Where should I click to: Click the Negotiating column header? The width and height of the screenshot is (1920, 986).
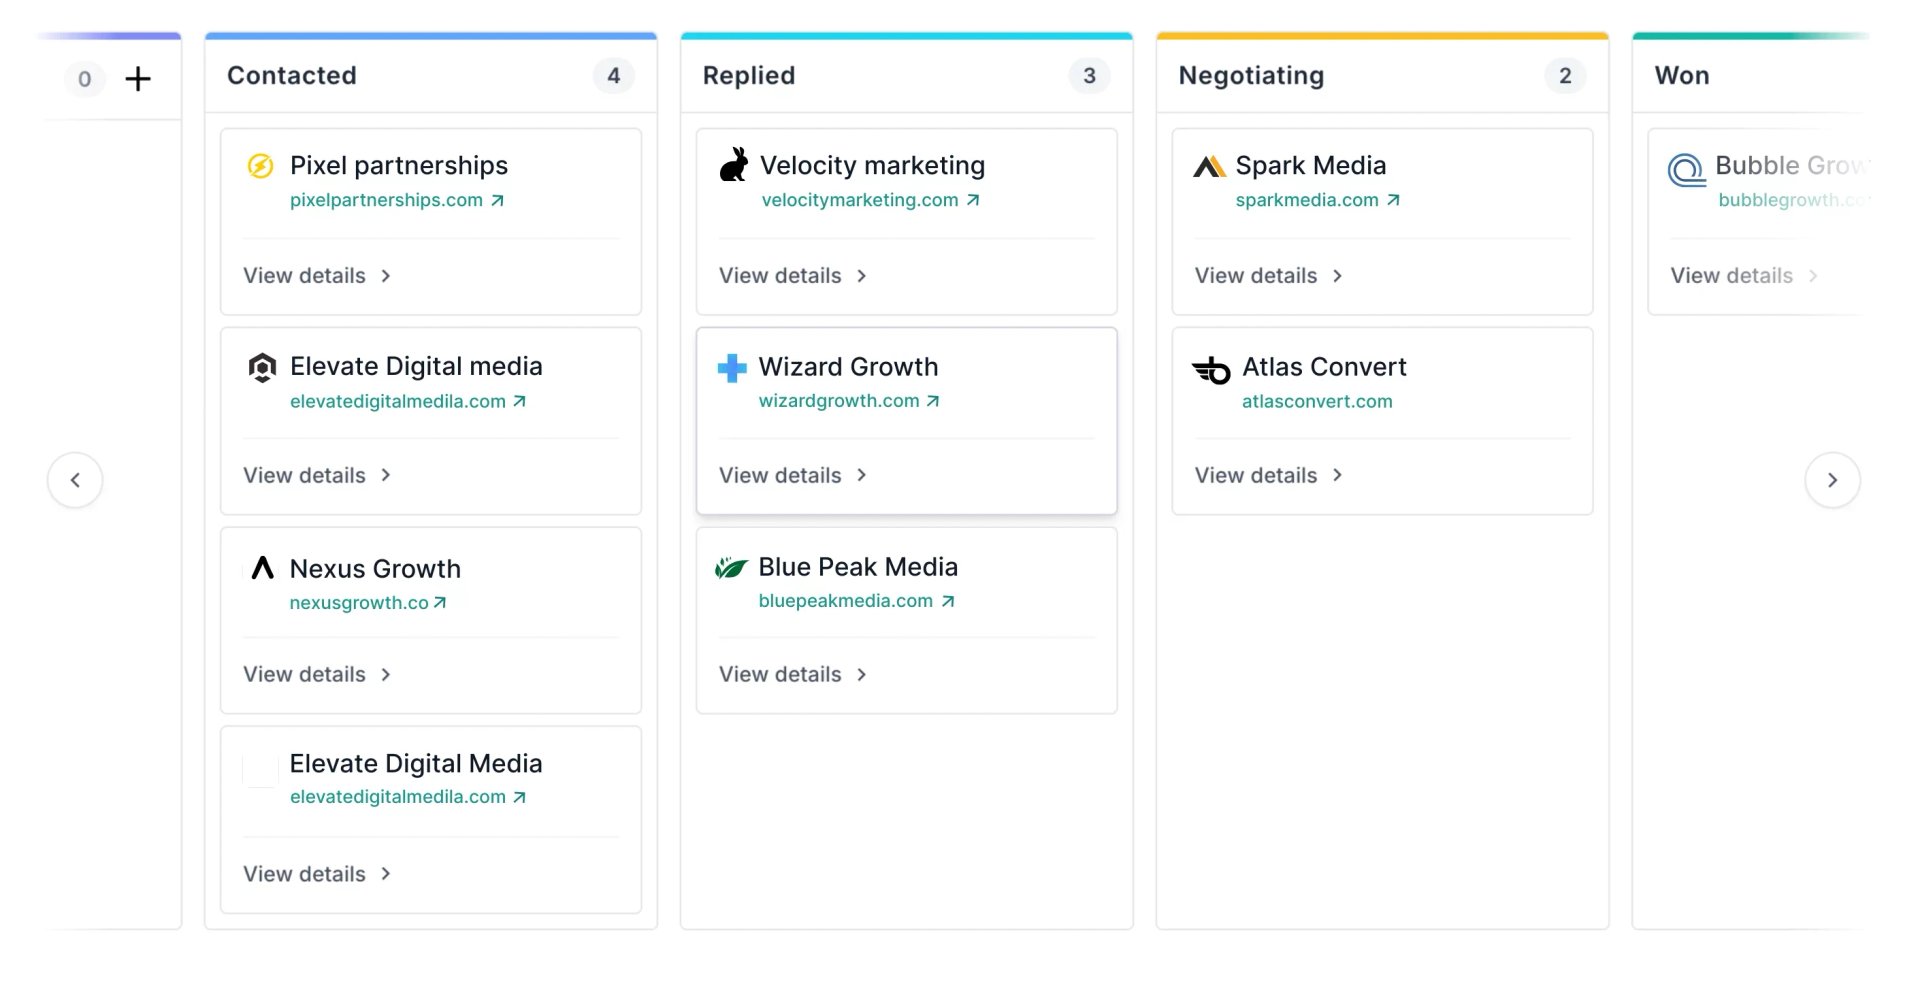pyautogui.click(x=1251, y=76)
